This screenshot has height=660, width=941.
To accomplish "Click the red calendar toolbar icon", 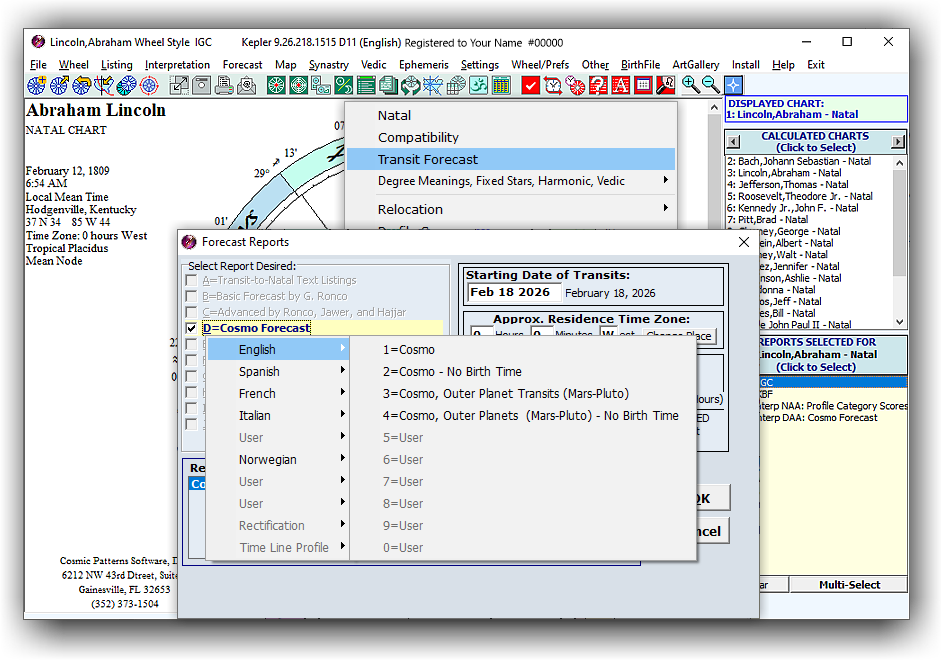I will point(643,85).
